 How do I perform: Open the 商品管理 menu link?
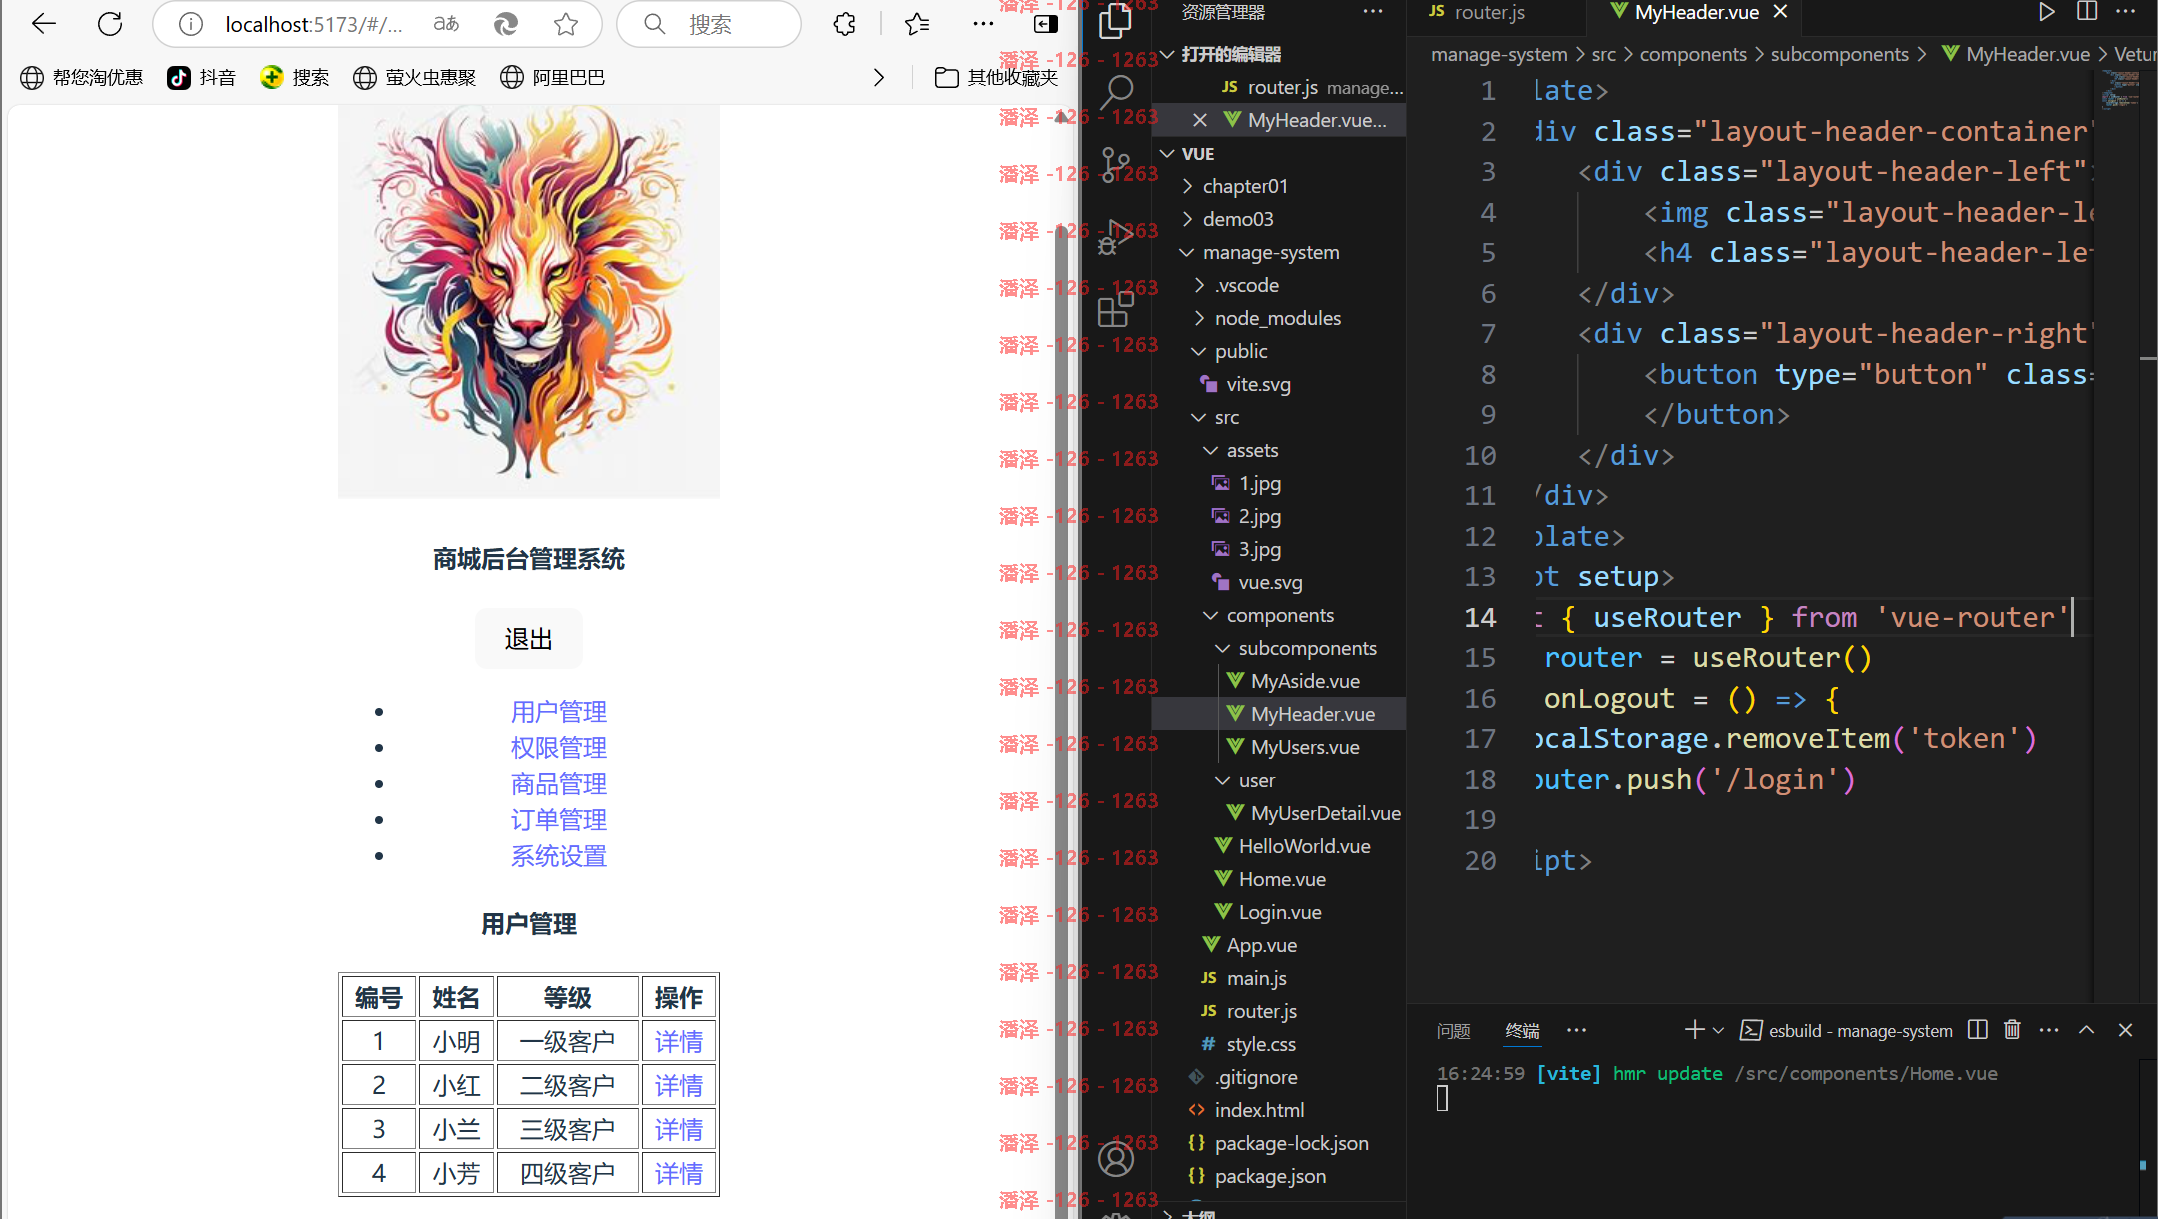[558, 784]
